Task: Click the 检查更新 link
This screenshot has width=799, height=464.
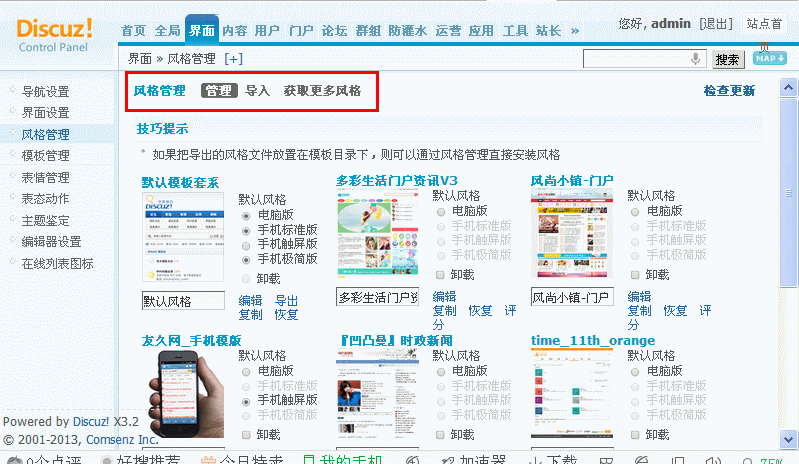Action: point(729,91)
